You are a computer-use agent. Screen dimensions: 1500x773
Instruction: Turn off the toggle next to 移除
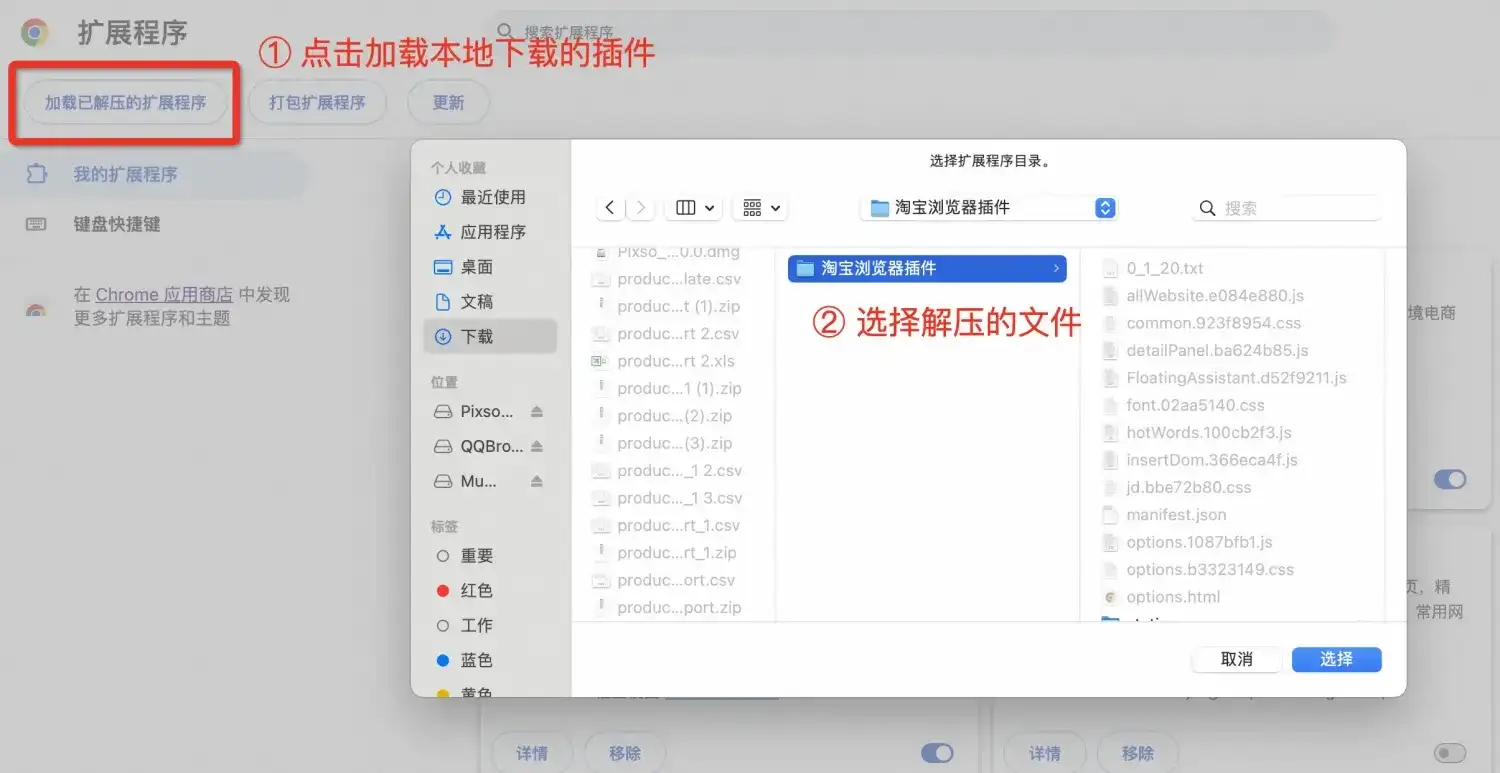[936, 752]
